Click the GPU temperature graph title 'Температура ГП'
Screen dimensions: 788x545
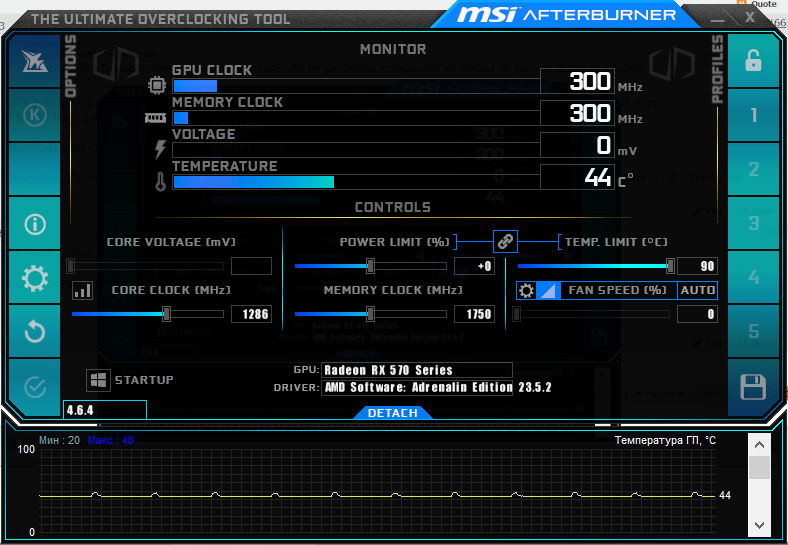[665, 440]
